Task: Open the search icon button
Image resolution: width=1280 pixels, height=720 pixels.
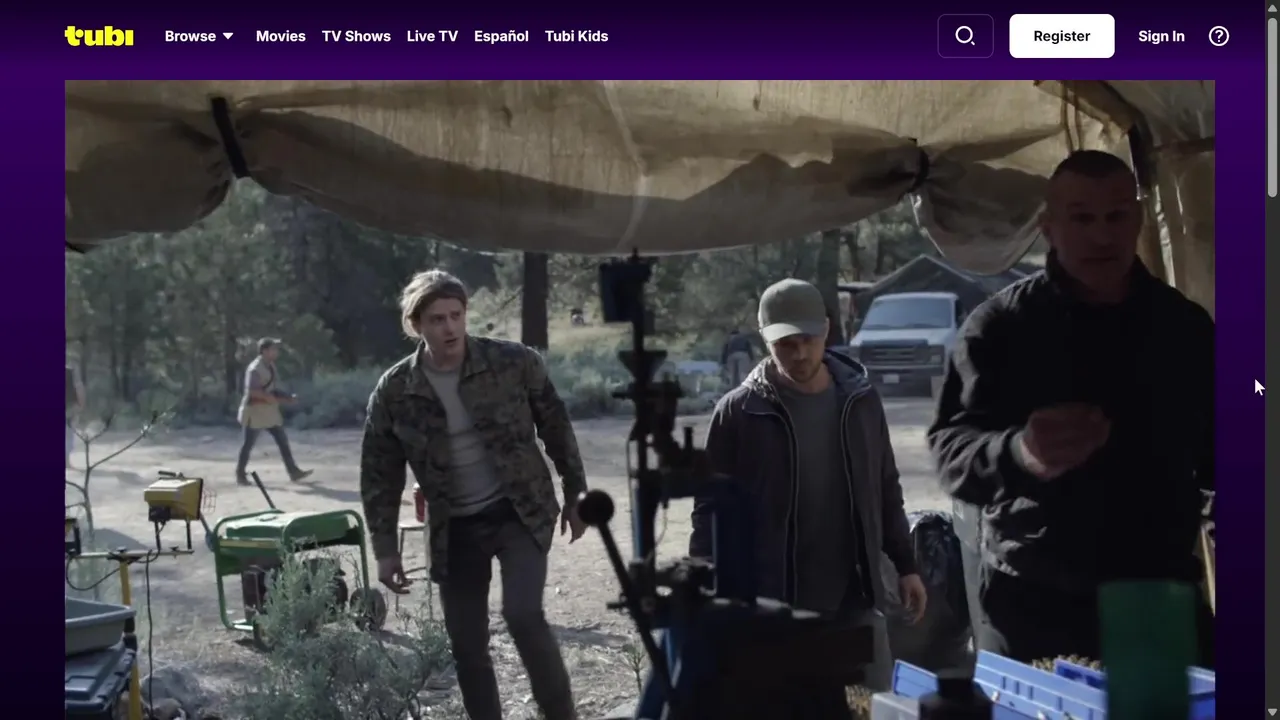Action: click(x=965, y=36)
